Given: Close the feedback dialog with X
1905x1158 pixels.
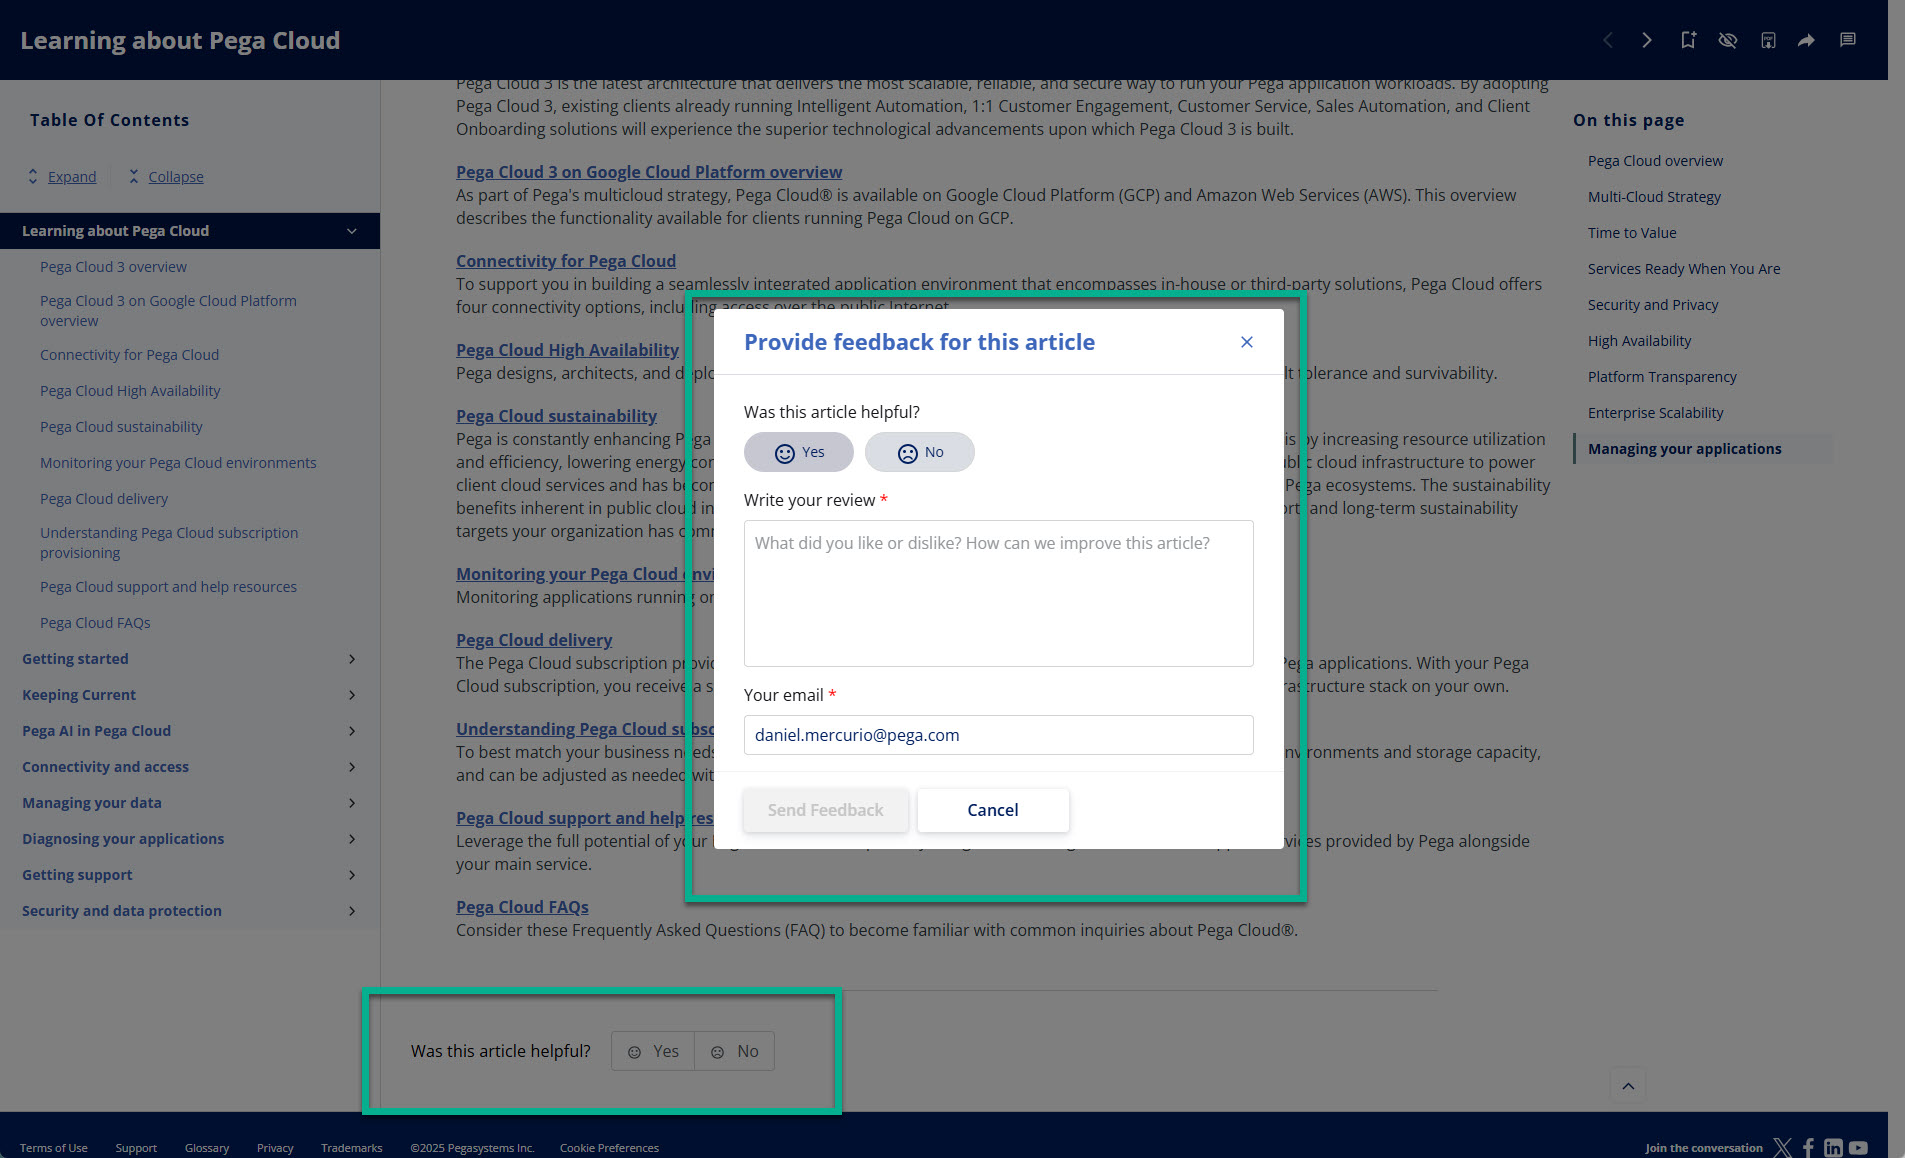Looking at the screenshot, I should 1247,342.
